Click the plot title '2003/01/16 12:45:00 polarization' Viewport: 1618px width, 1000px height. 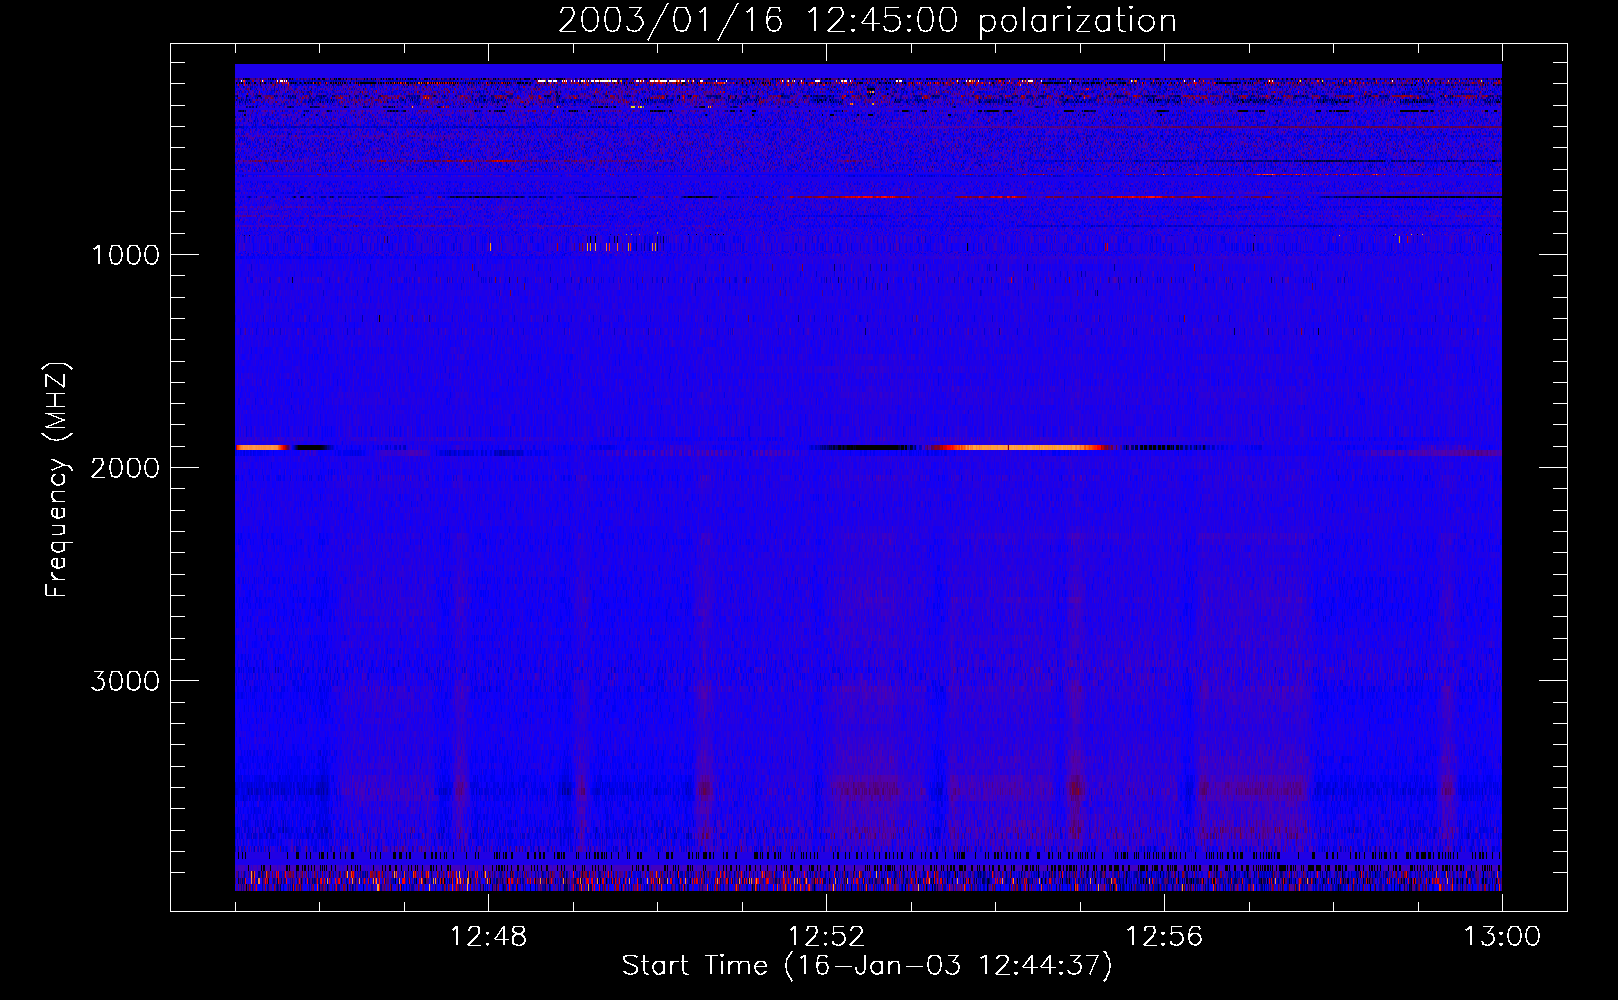click(x=867, y=21)
